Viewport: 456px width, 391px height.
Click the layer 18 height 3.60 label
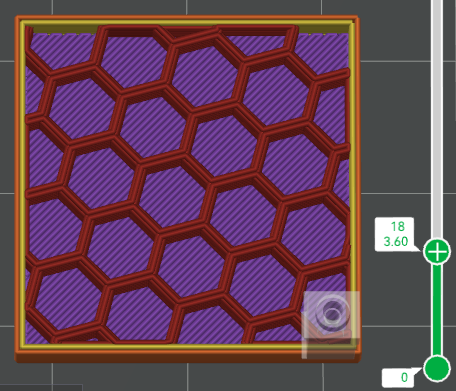(395, 234)
